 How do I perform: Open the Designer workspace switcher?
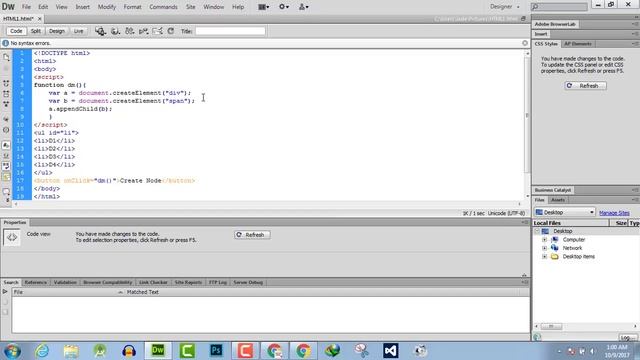(505, 7)
